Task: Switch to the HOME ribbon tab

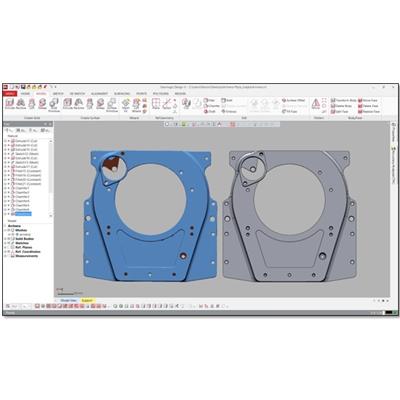Action: 26,94
